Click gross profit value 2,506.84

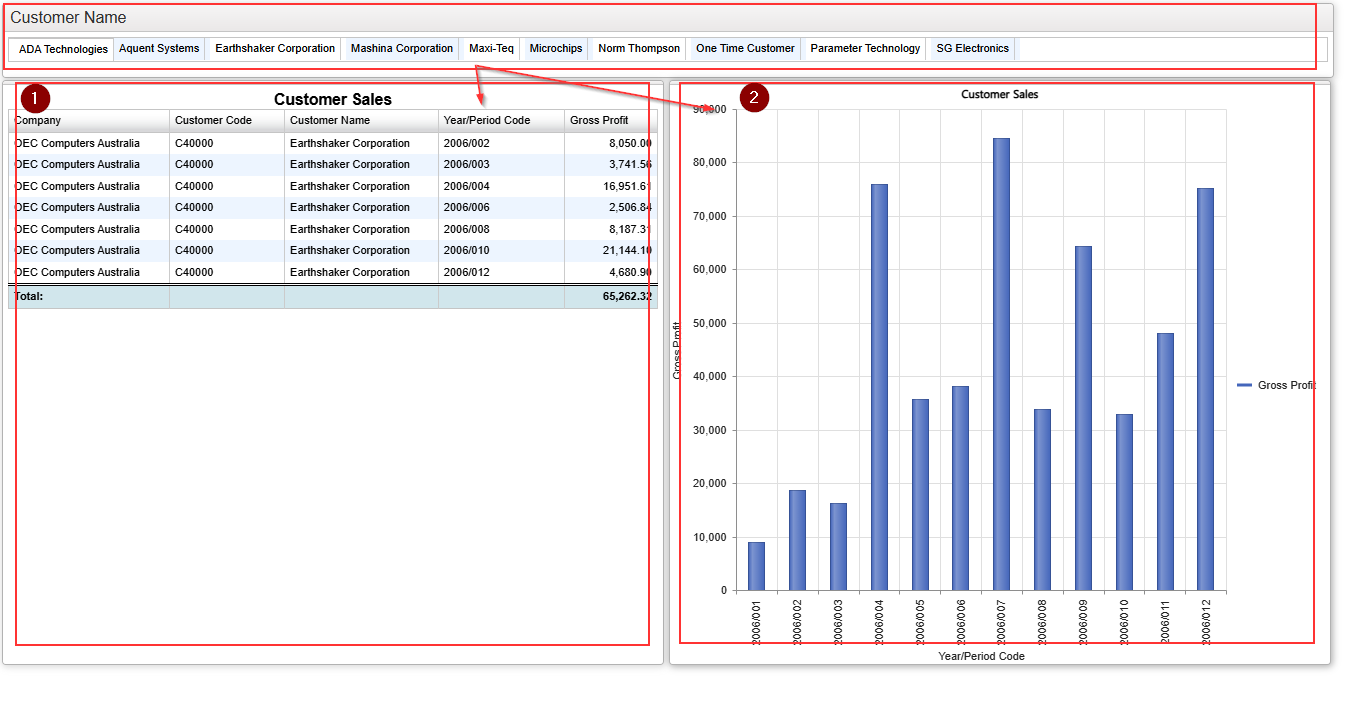pyautogui.click(x=630, y=208)
